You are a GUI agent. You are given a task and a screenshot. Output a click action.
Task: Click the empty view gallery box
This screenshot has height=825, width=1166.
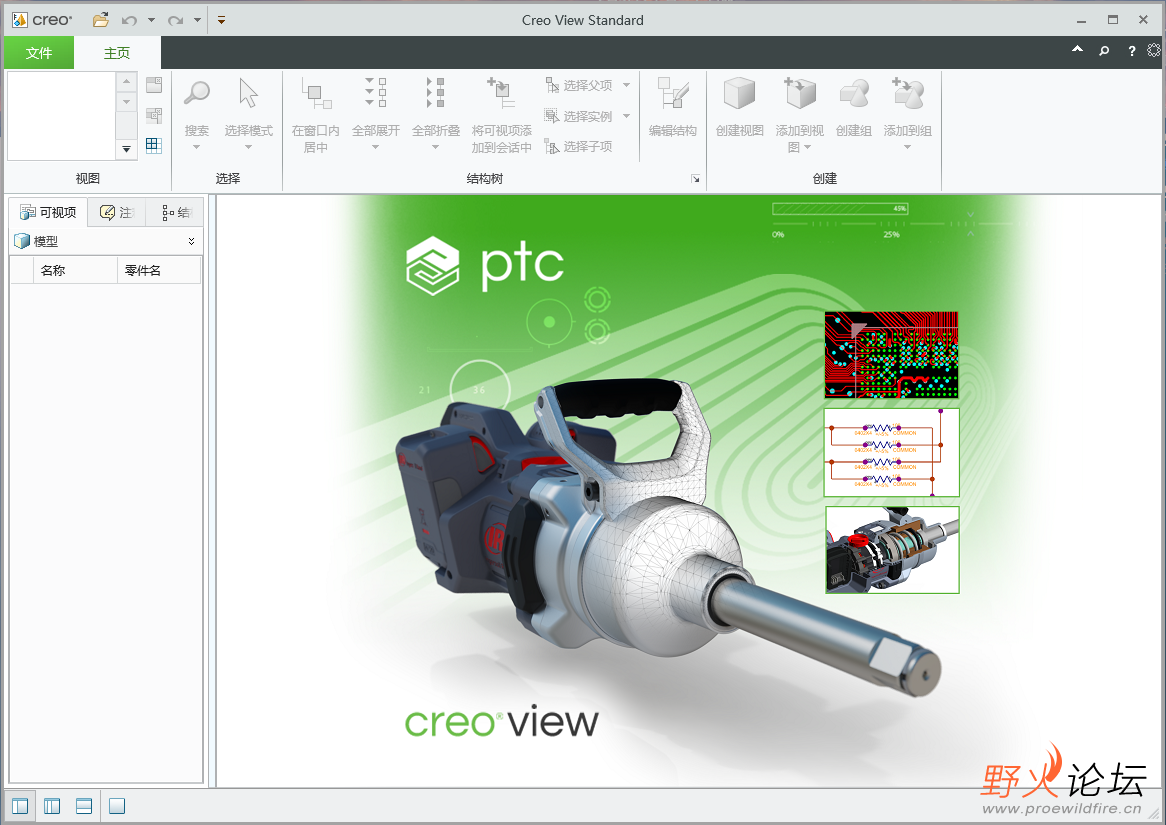tap(61, 116)
